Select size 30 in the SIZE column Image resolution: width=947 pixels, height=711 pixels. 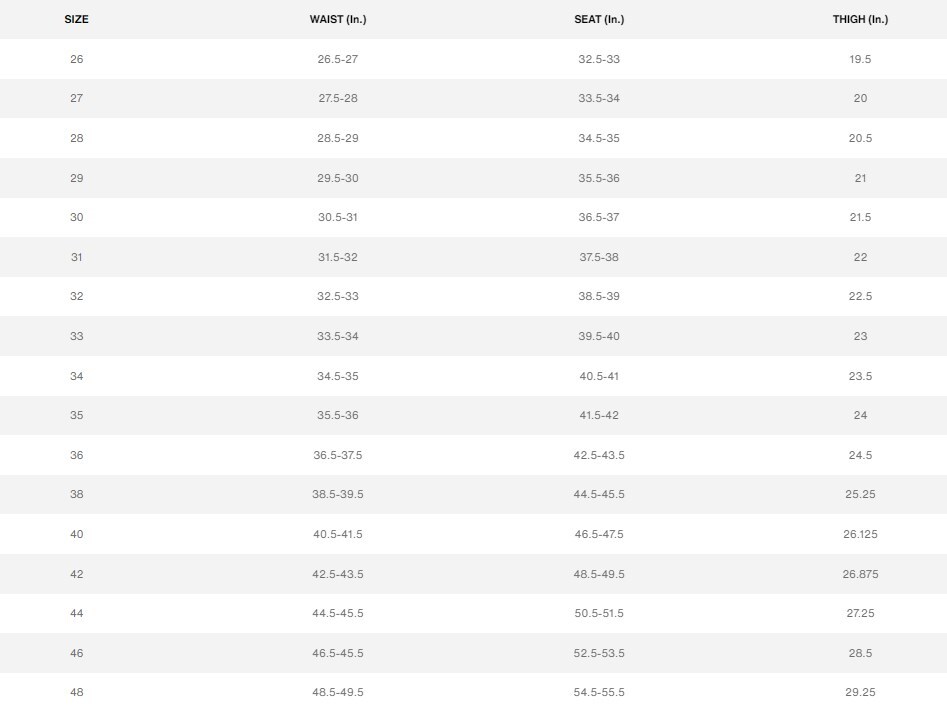point(77,217)
